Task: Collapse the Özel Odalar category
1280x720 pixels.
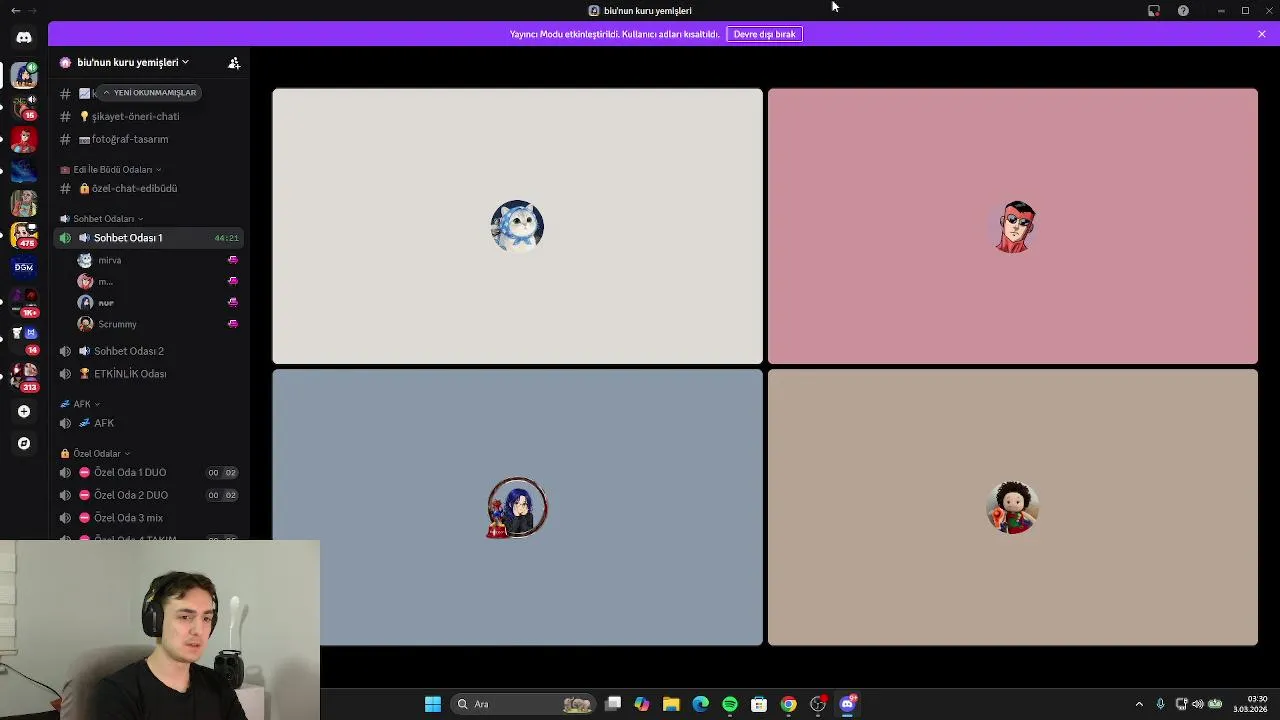Action: pyautogui.click(x=96, y=453)
